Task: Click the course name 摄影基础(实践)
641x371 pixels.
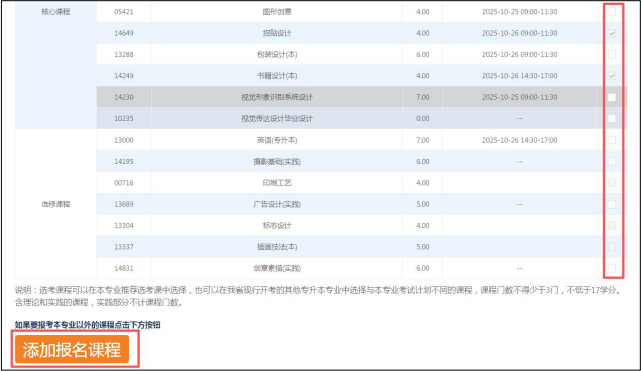Action: [277, 161]
